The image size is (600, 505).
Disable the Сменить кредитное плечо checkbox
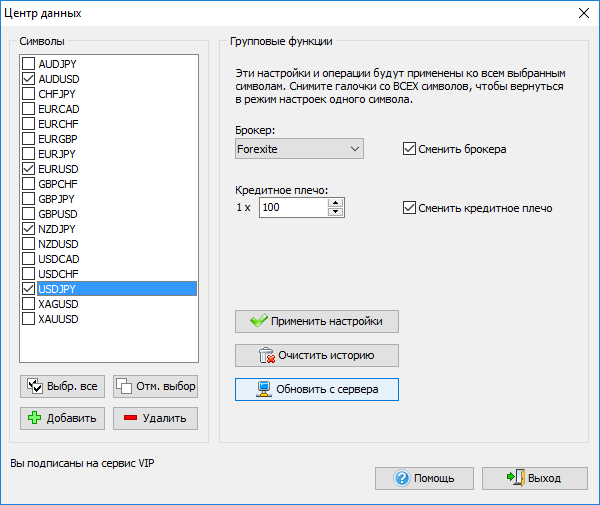point(408,208)
